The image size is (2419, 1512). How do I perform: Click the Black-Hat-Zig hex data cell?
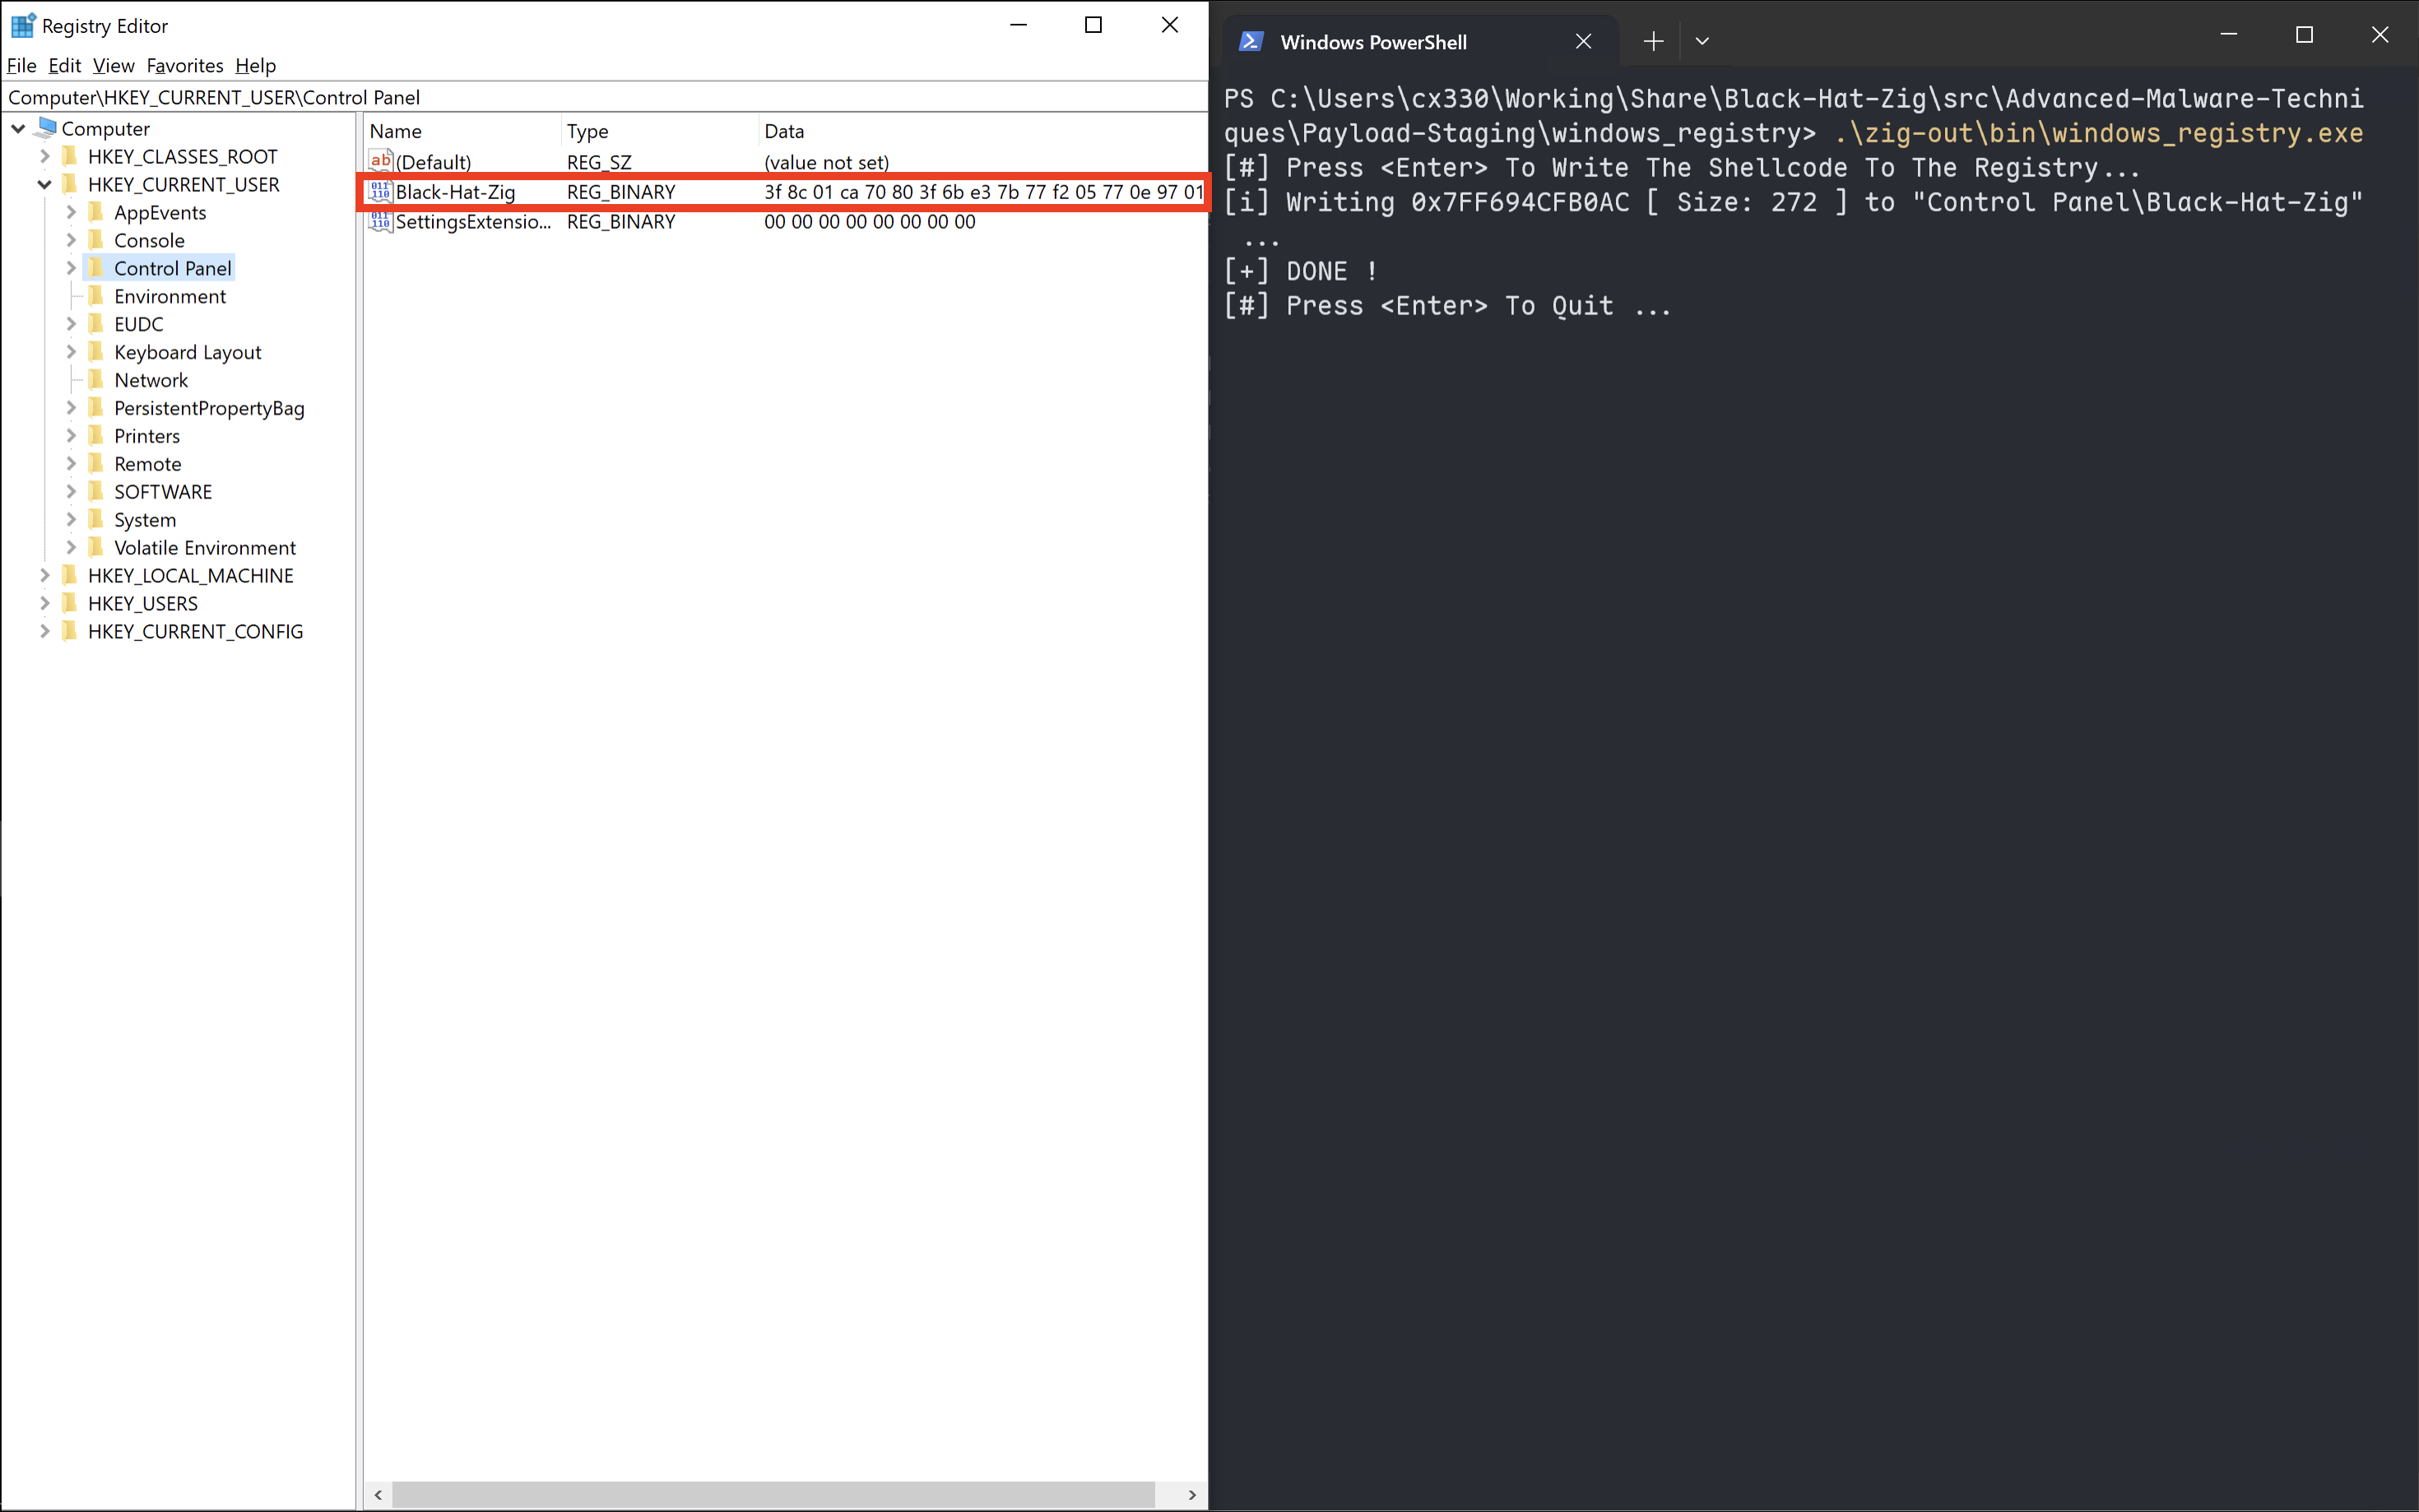(983, 191)
